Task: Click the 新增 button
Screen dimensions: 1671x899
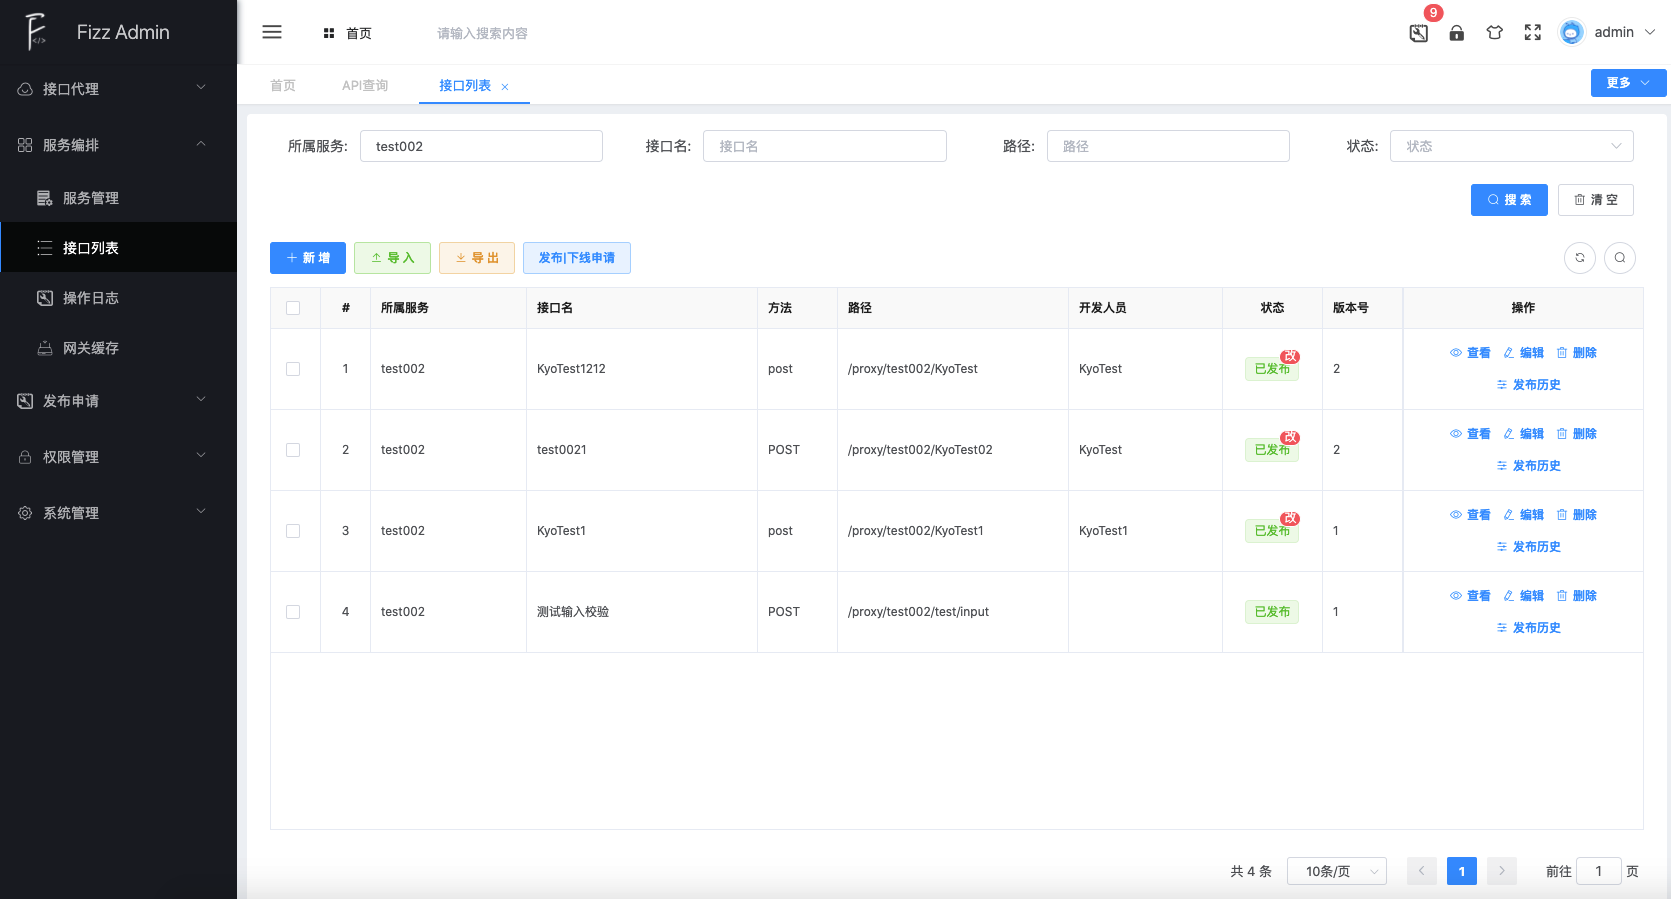Action: click(x=308, y=258)
